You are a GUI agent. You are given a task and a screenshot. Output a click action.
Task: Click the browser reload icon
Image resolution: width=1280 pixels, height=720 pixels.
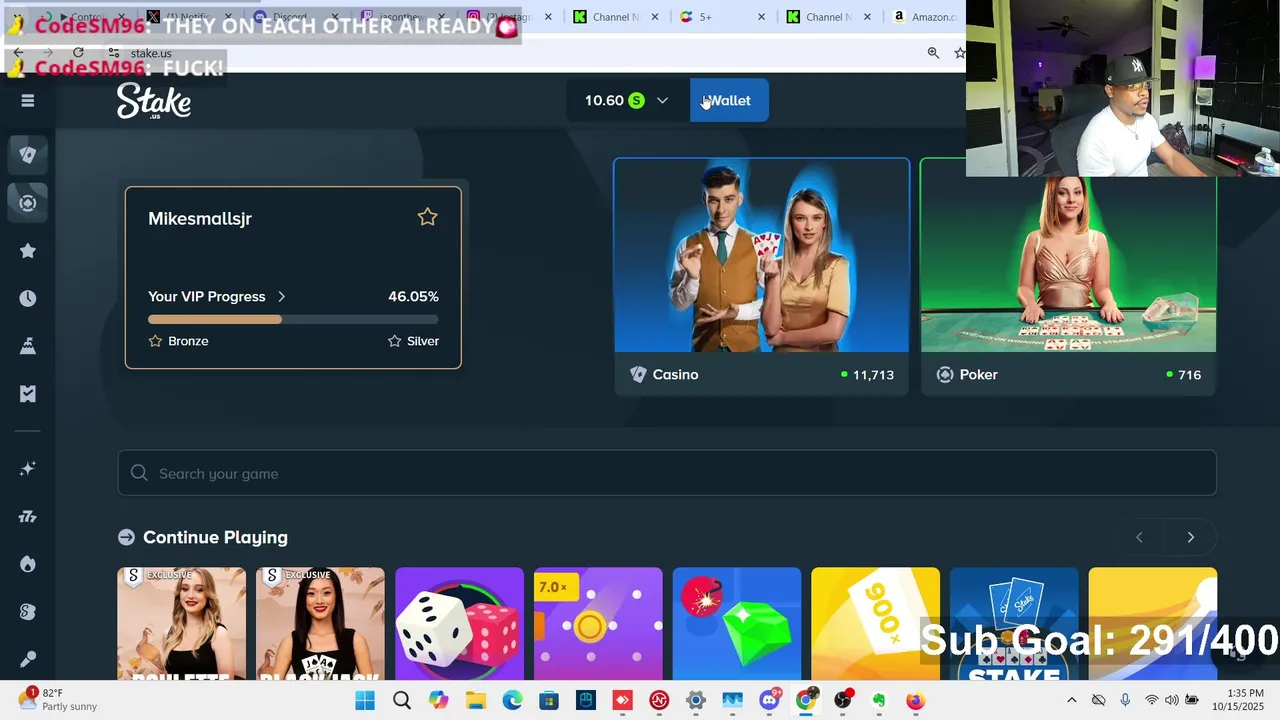click(x=78, y=53)
